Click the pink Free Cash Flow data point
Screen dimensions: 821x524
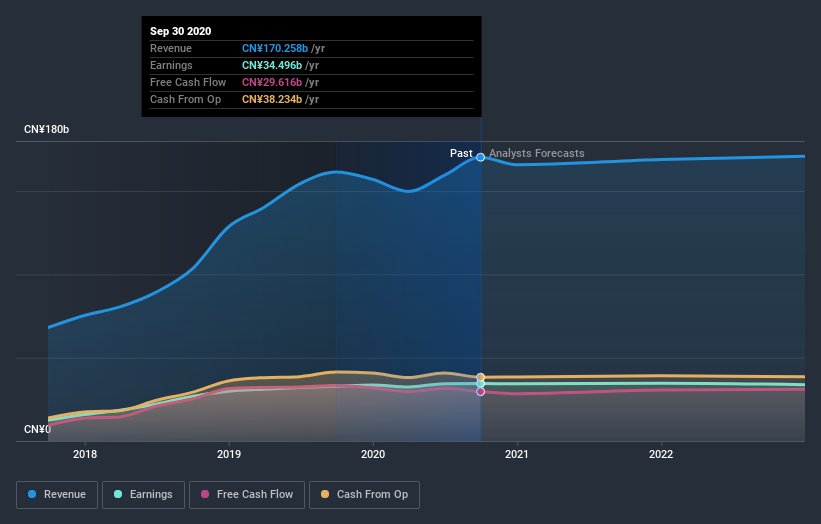pos(480,392)
